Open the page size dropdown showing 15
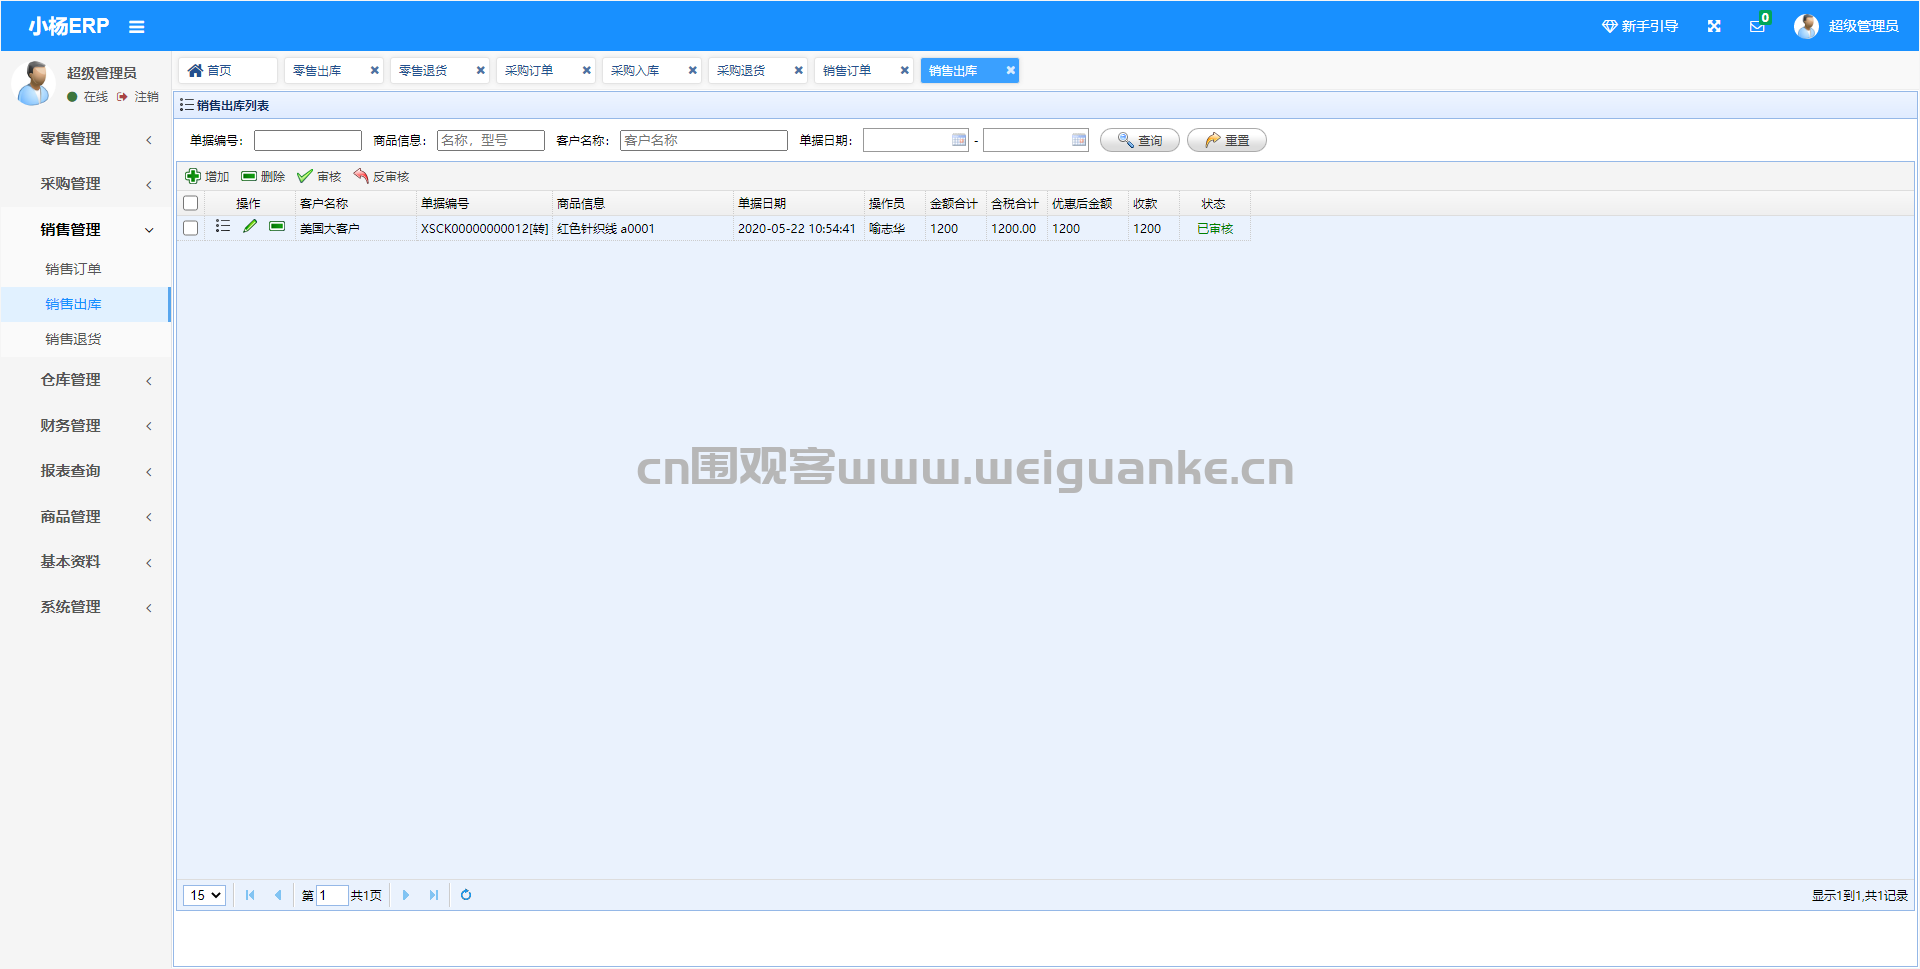The width and height of the screenshot is (1920, 969). (x=204, y=895)
